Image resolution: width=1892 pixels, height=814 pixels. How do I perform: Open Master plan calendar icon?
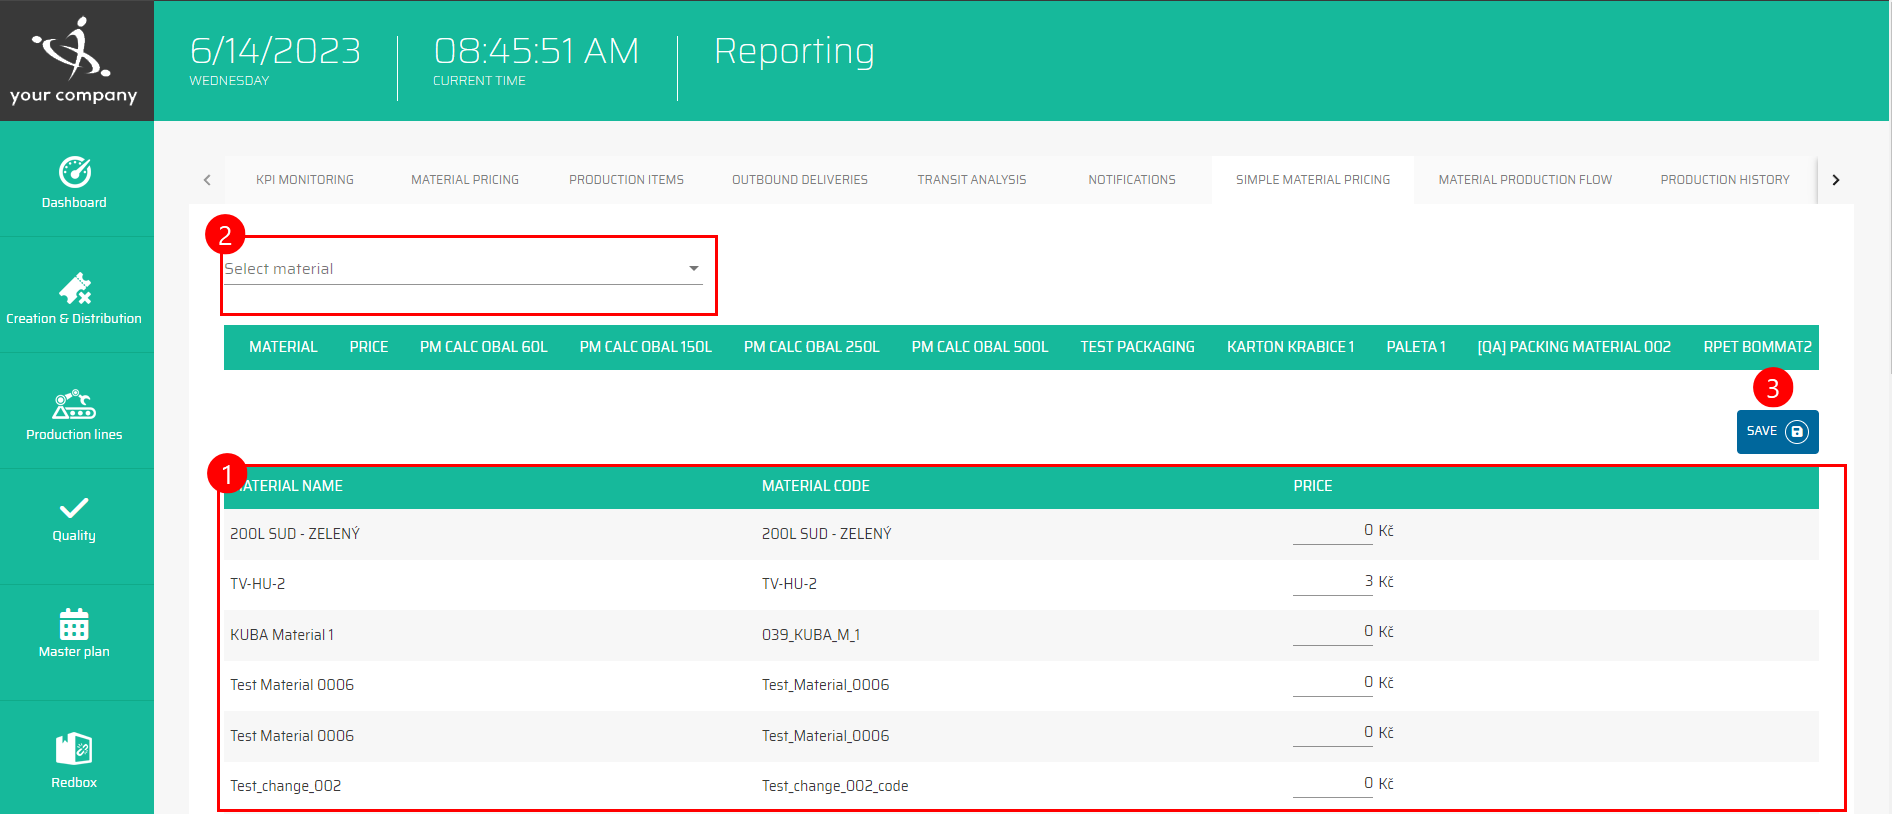(75, 624)
